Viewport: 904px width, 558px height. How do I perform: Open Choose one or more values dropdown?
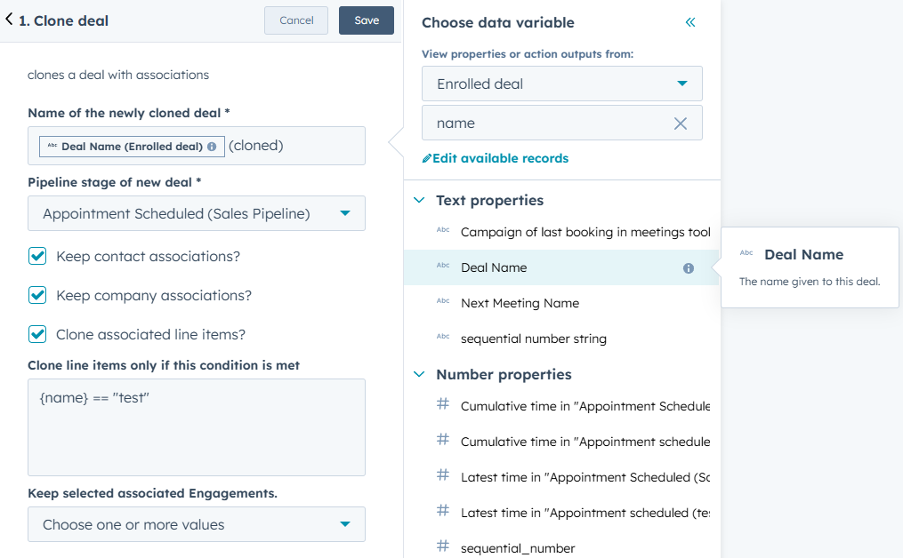[x=196, y=524]
